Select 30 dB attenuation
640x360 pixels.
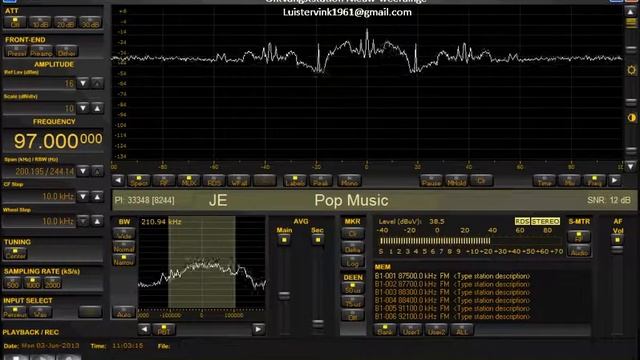click(90, 22)
